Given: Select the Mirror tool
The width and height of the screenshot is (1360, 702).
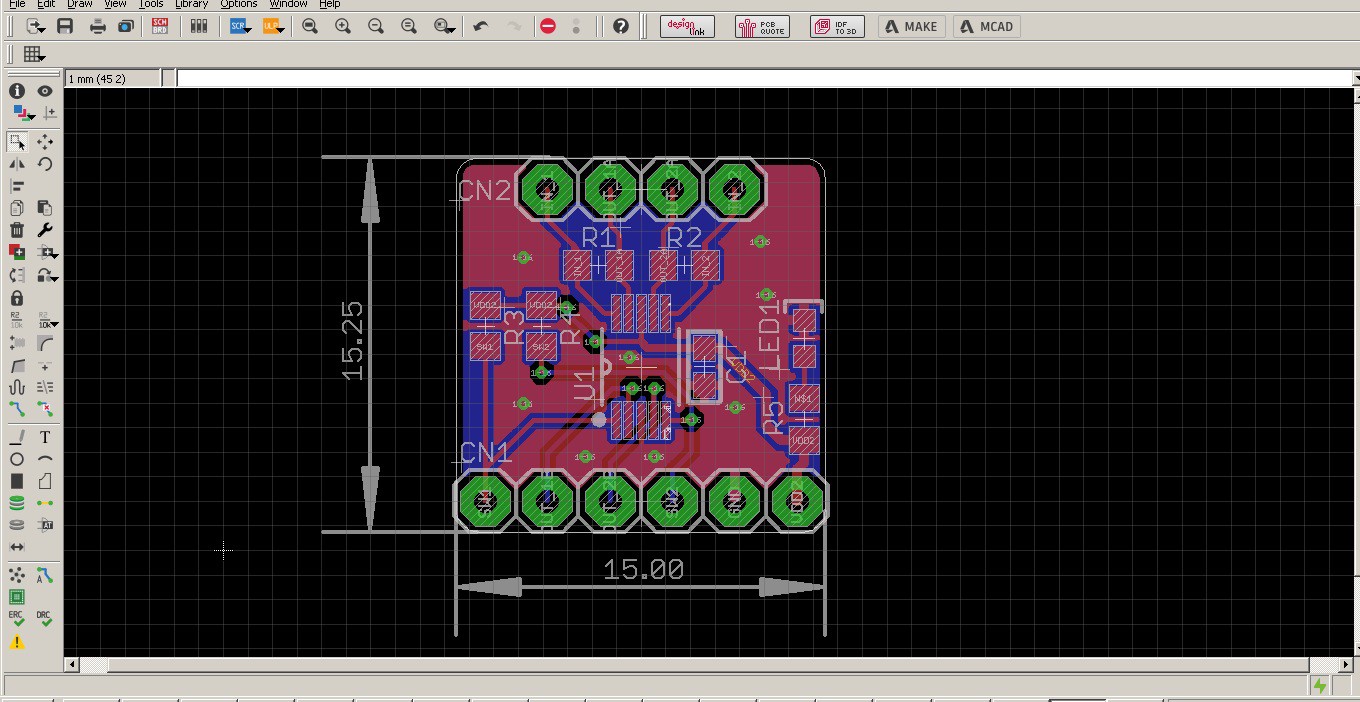Looking at the screenshot, I should pos(17,164).
